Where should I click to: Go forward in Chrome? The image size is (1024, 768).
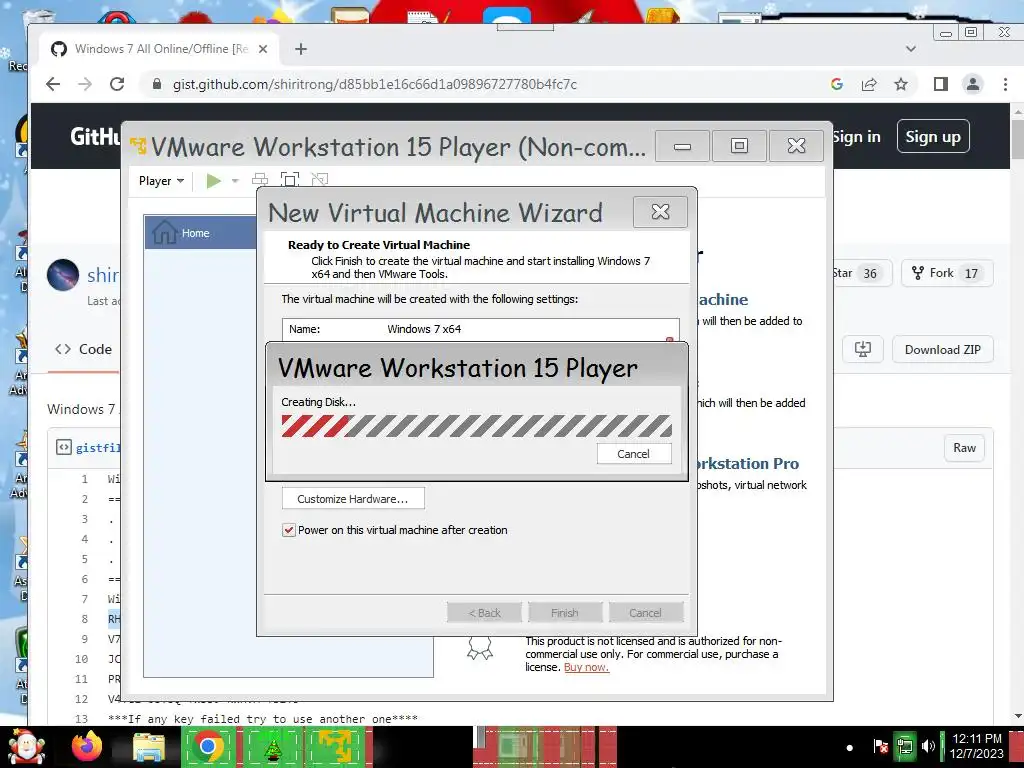85,84
